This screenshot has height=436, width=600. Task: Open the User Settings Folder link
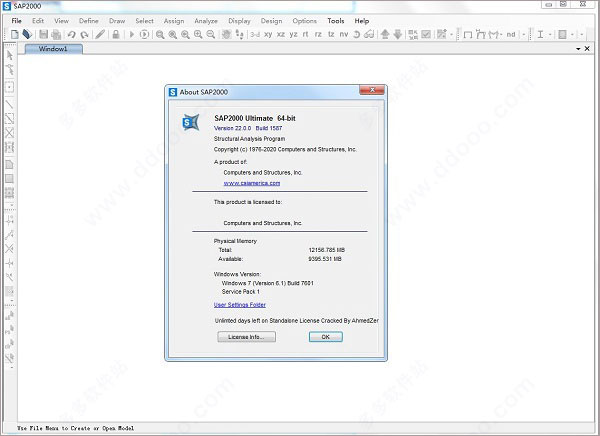pos(240,305)
